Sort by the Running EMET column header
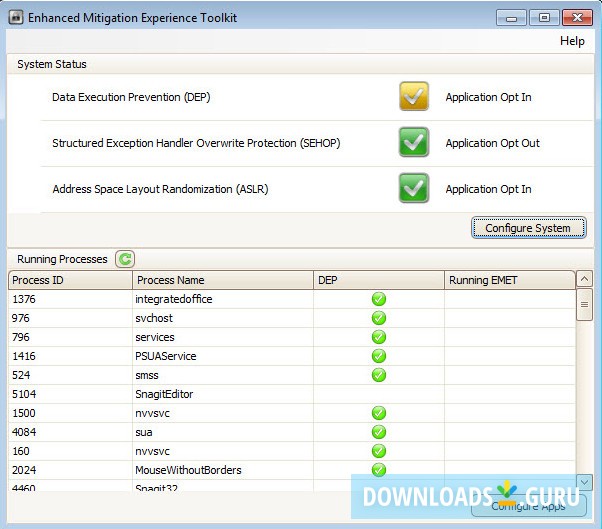The height and width of the screenshot is (529, 602). point(509,280)
